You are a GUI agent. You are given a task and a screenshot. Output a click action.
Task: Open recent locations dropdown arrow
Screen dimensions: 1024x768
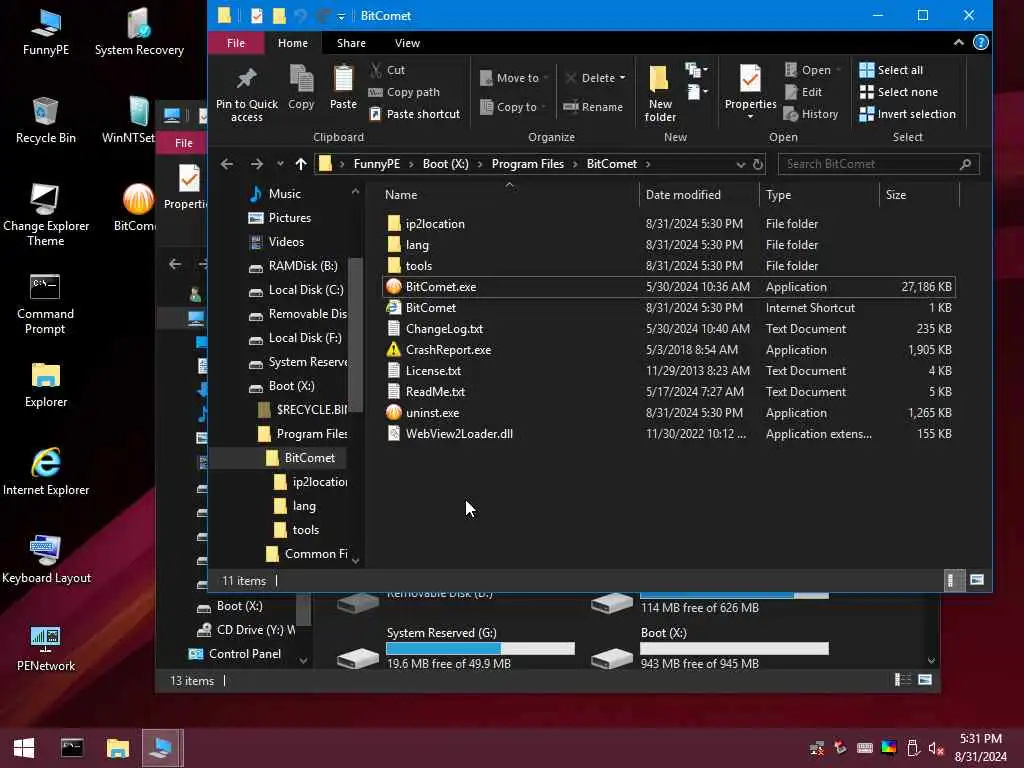click(280, 164)
